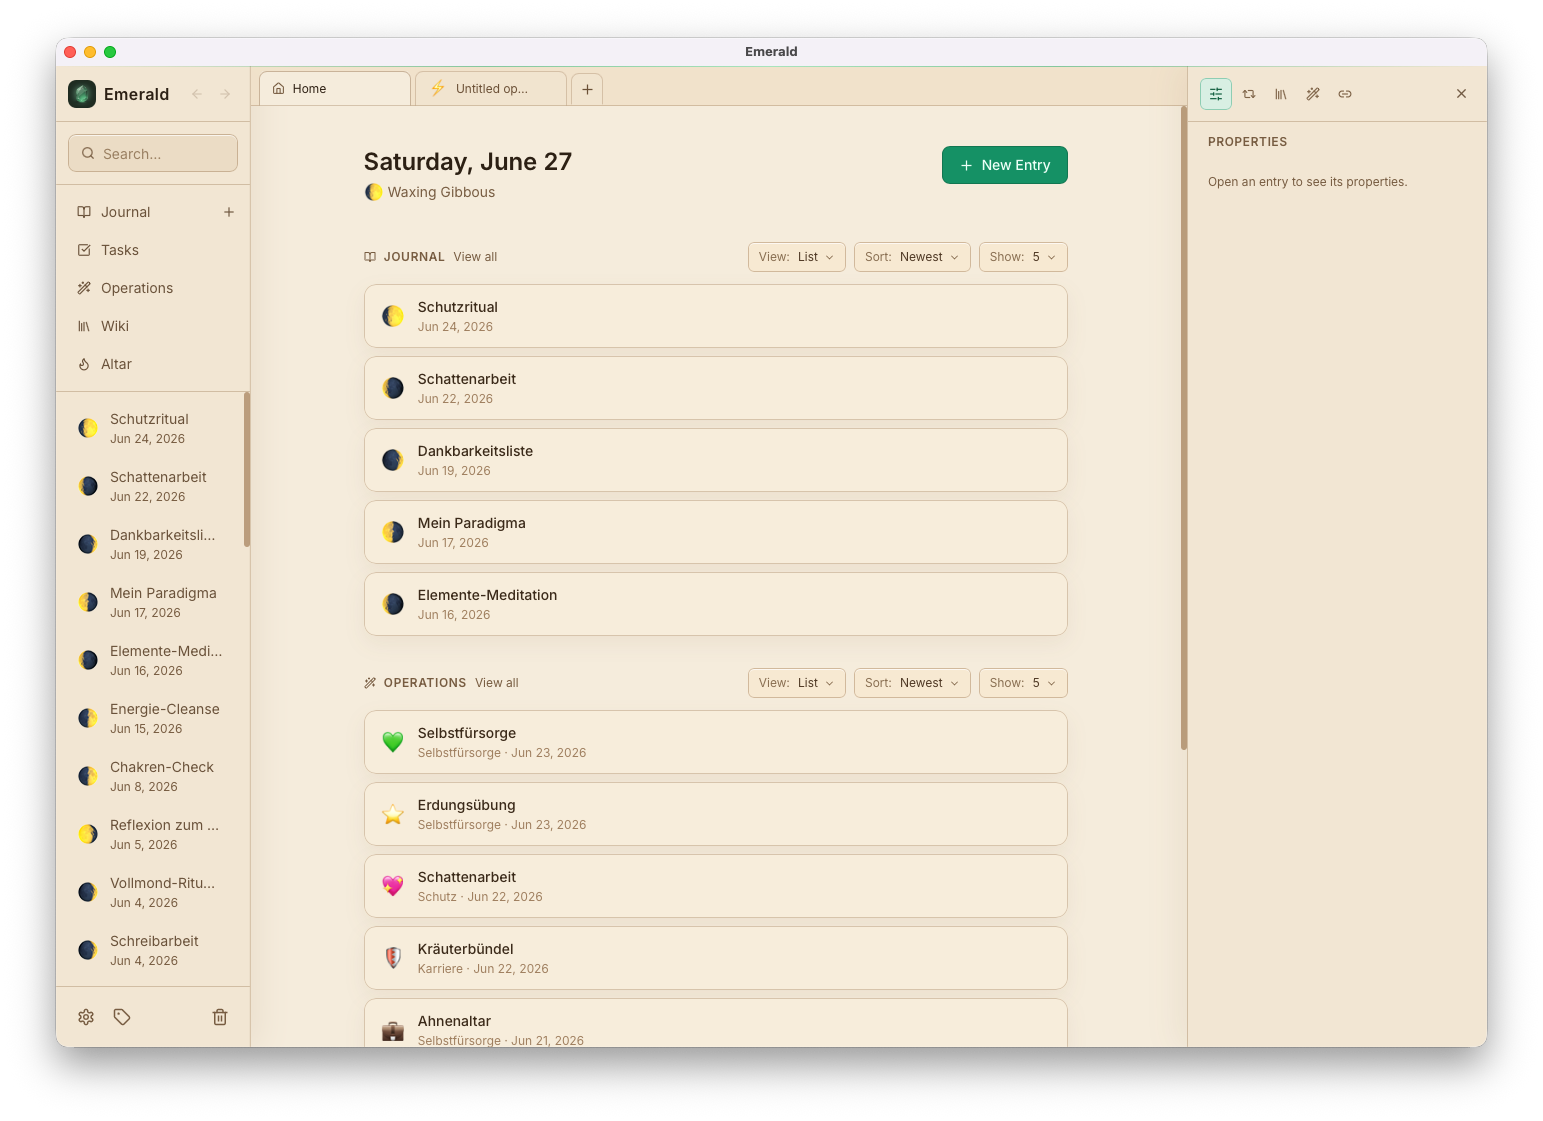Click View all next to Operations
The height and width of the screenshot is (1121, 1543).
497,683
